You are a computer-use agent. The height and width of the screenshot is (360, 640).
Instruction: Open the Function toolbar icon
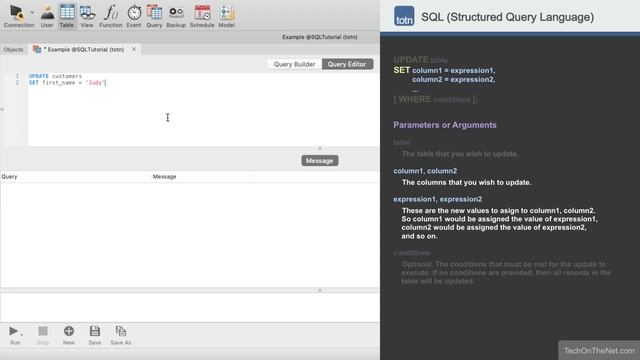tap(111, 16)
